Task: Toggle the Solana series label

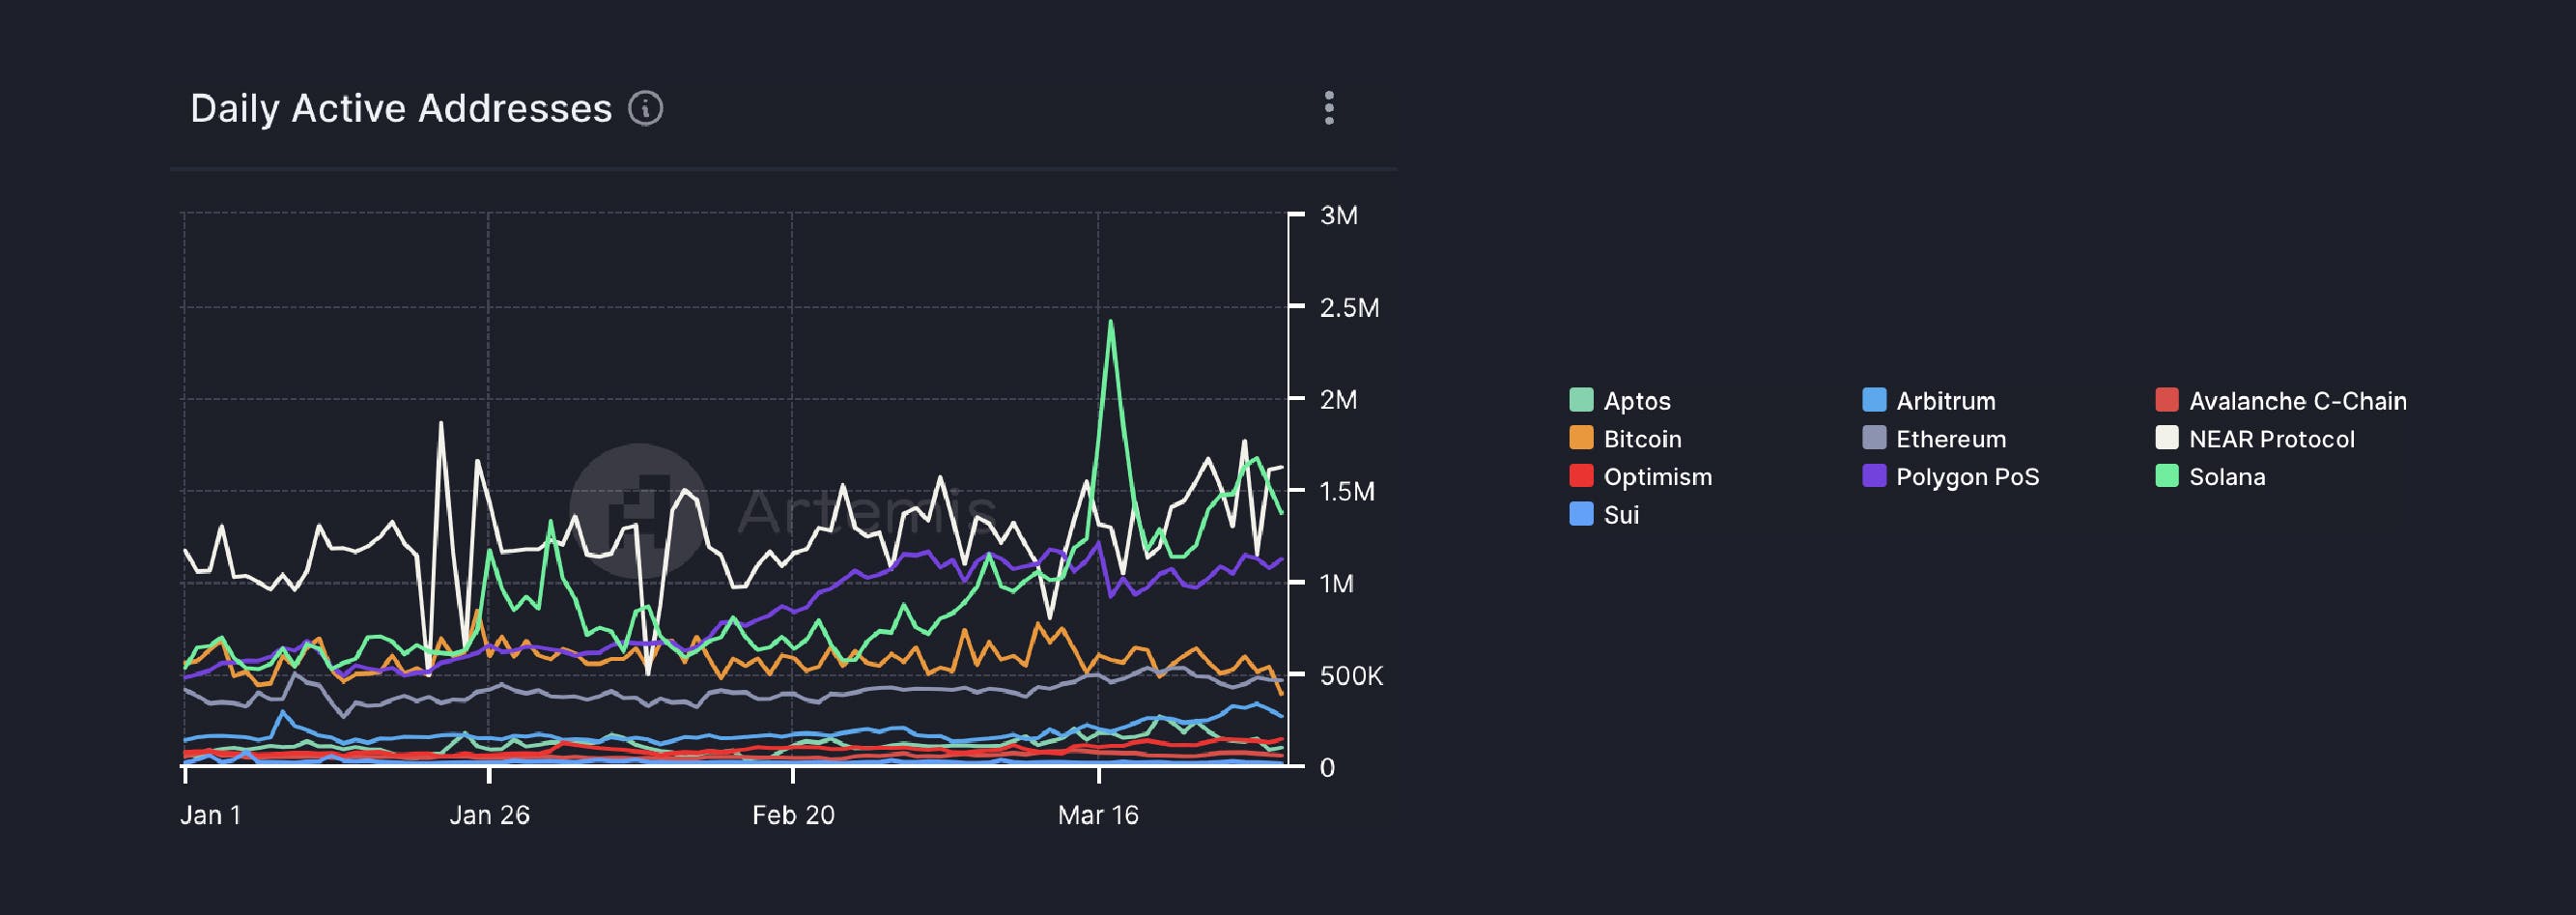Action: coord(2227,477)
